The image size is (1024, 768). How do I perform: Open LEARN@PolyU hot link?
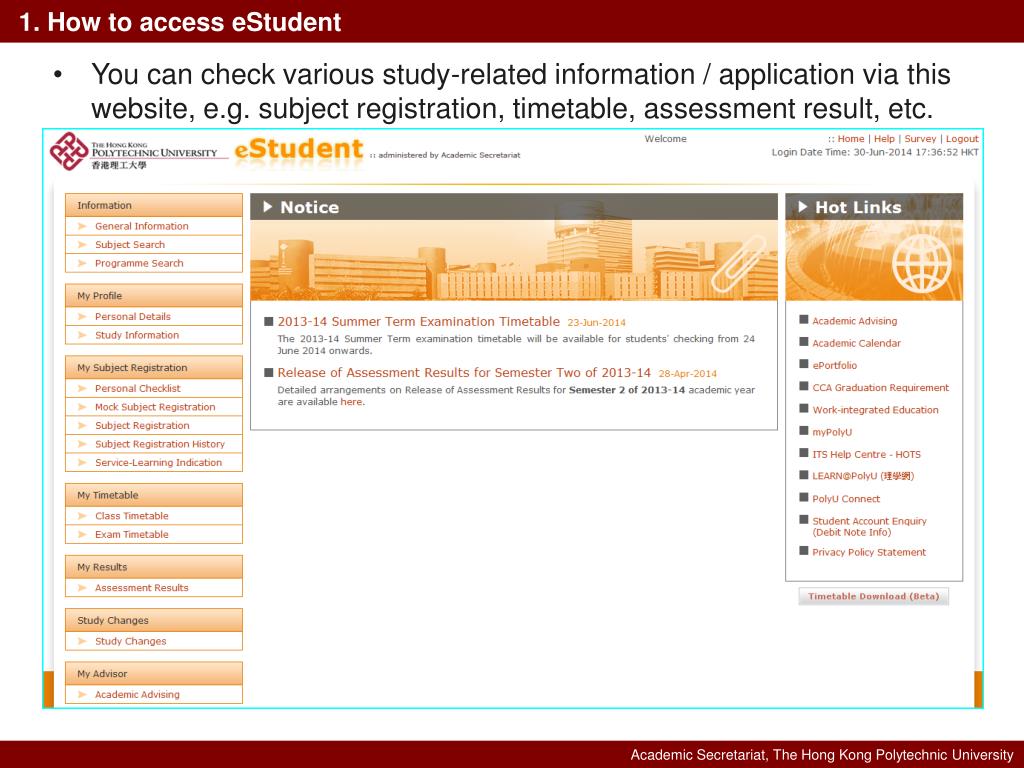point(863,476)
